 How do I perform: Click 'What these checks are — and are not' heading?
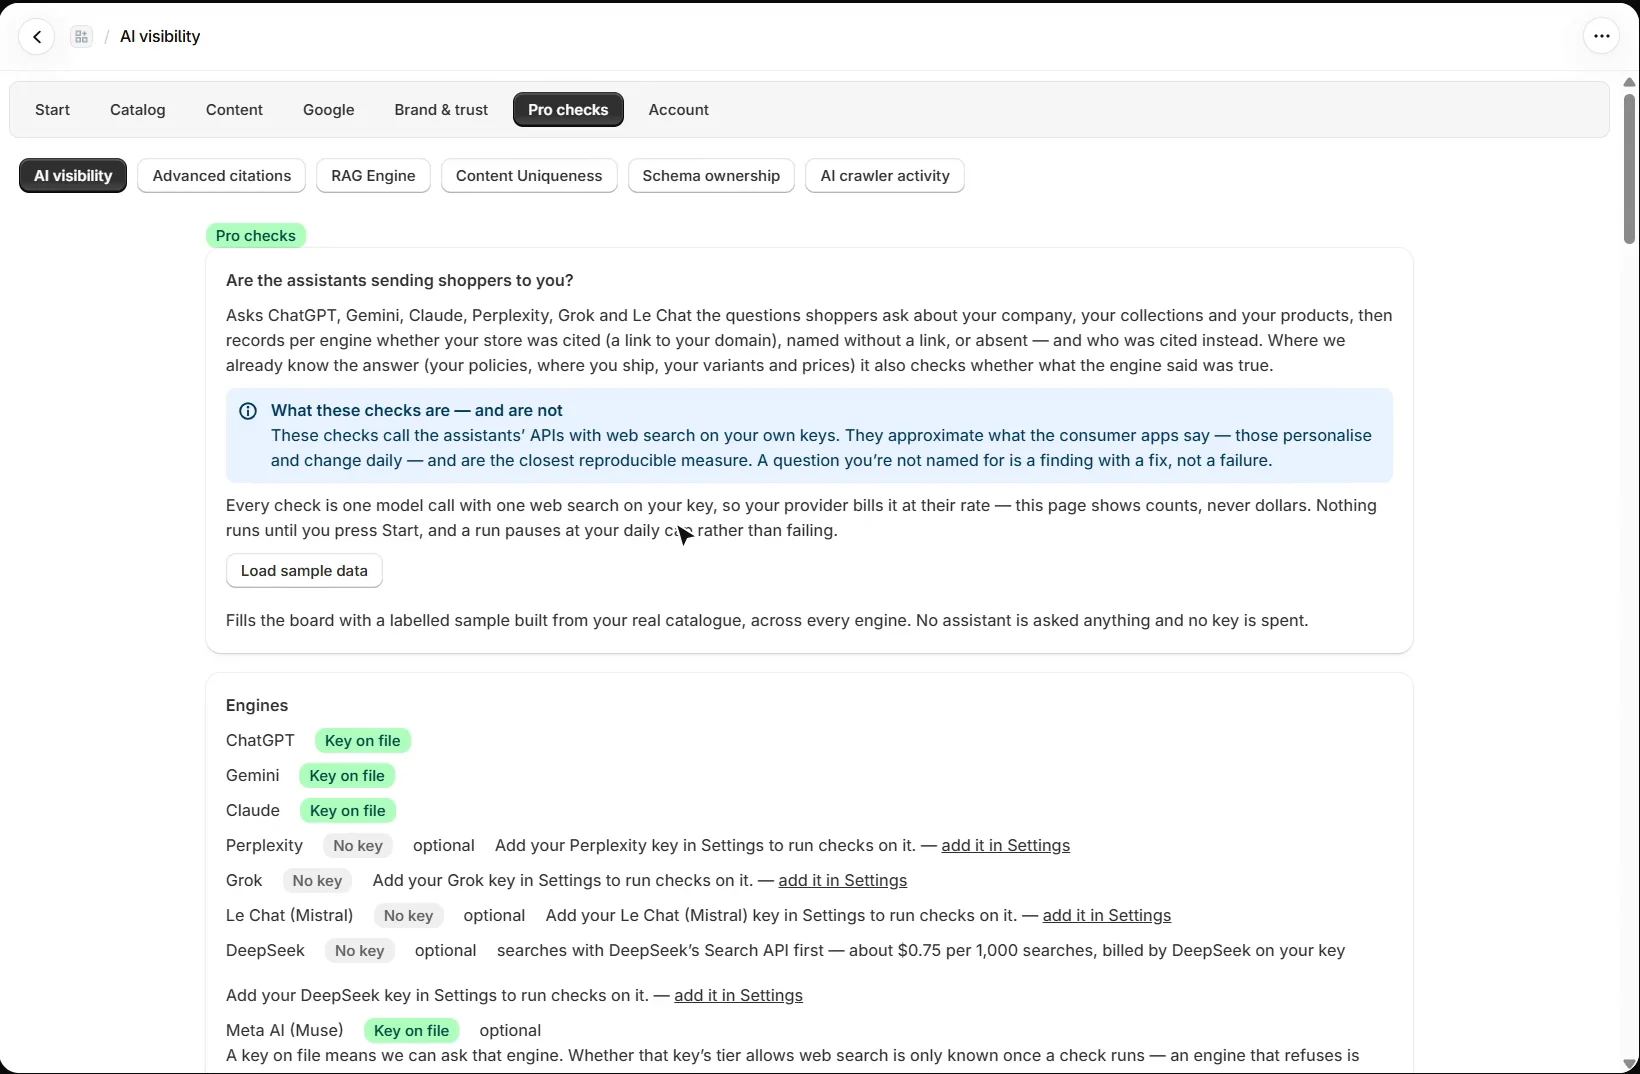click(x=417, y=411)
